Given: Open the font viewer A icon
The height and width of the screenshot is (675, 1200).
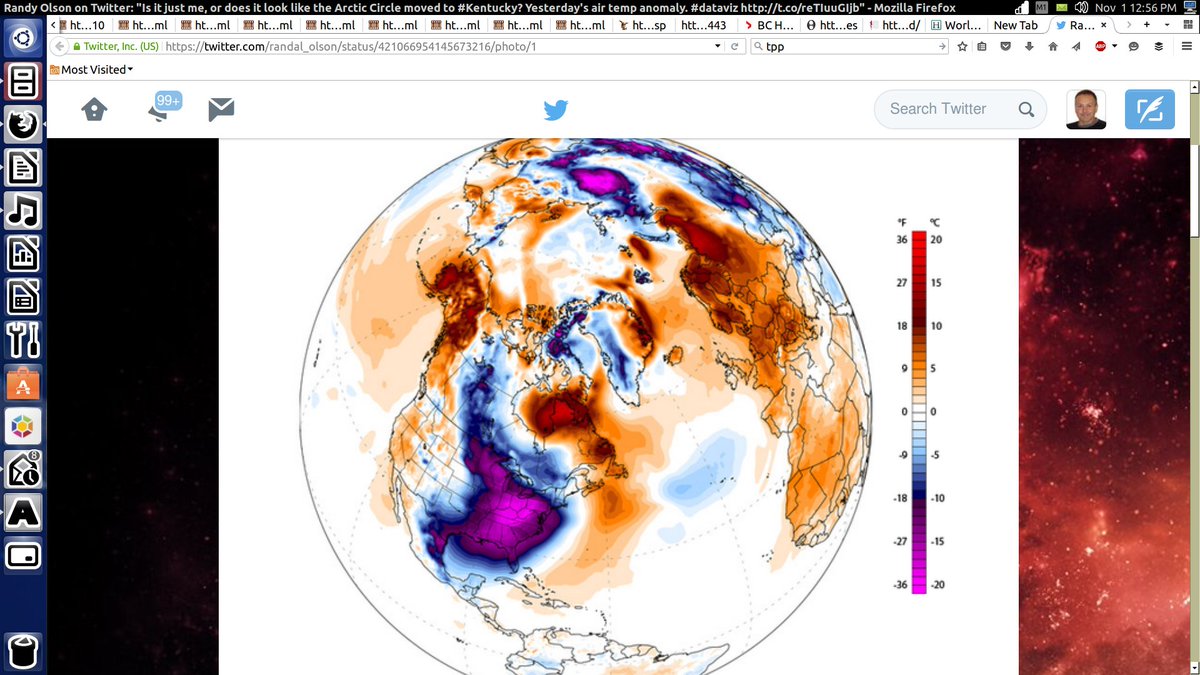Looking at the screenshot, I should coord(23,512).
